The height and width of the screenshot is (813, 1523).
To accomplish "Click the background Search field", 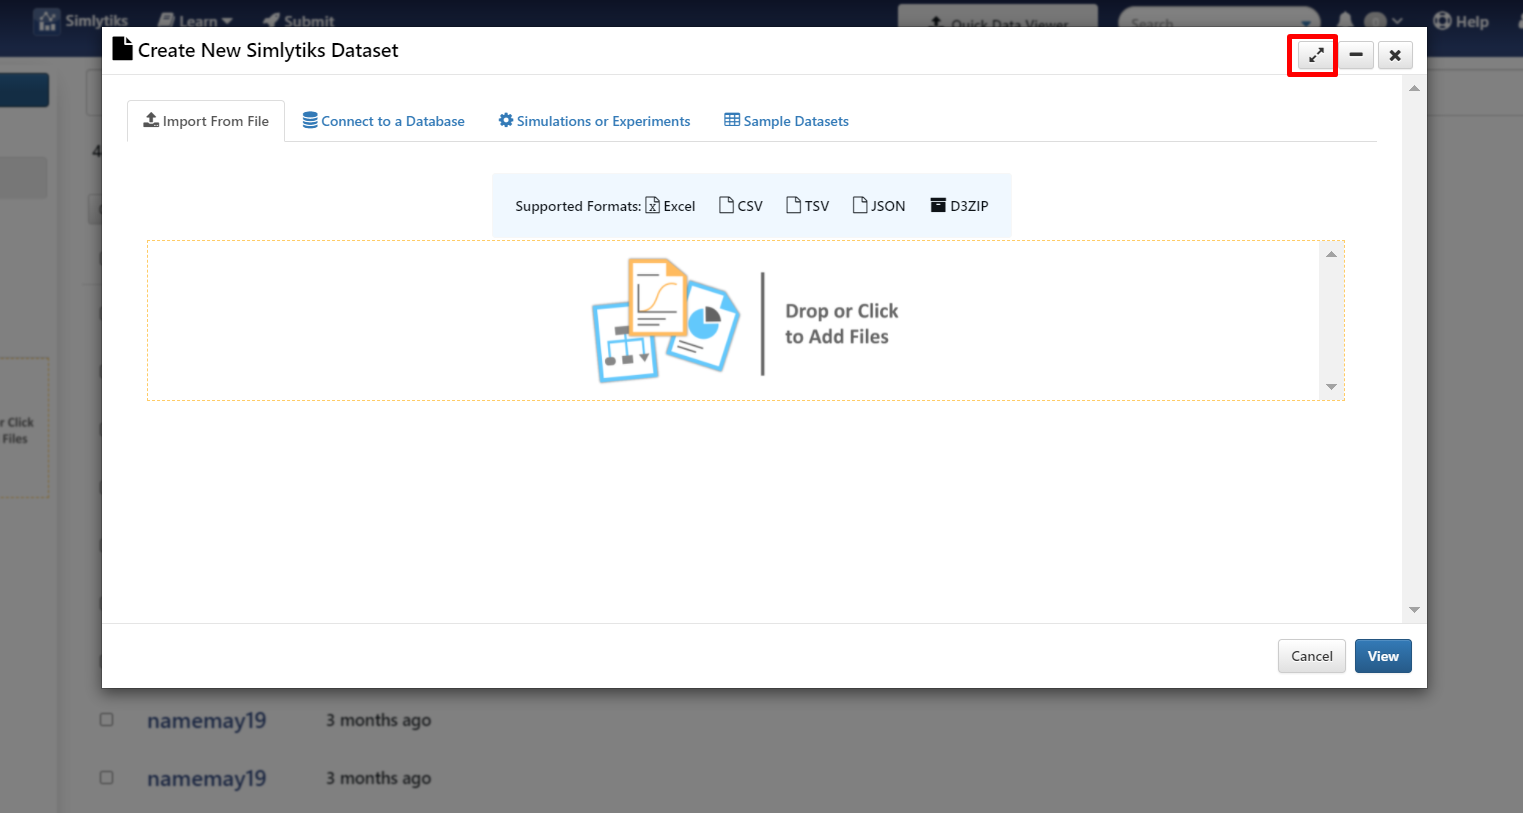I will pos(1219,21).
